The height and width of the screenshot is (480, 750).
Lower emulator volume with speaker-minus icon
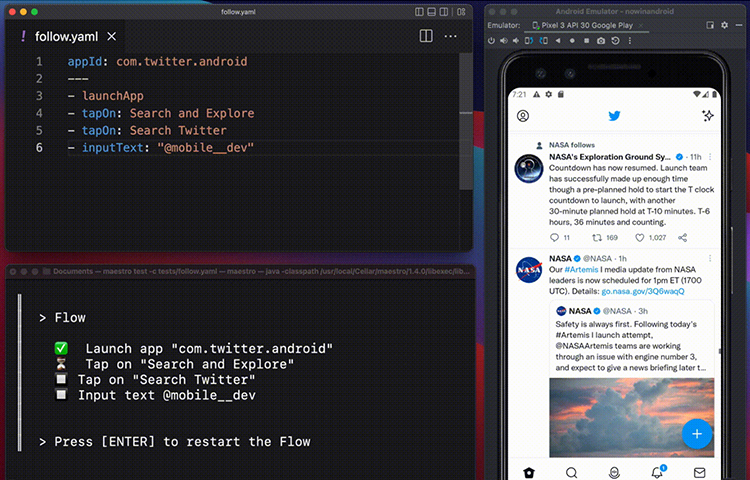point(516,41)
